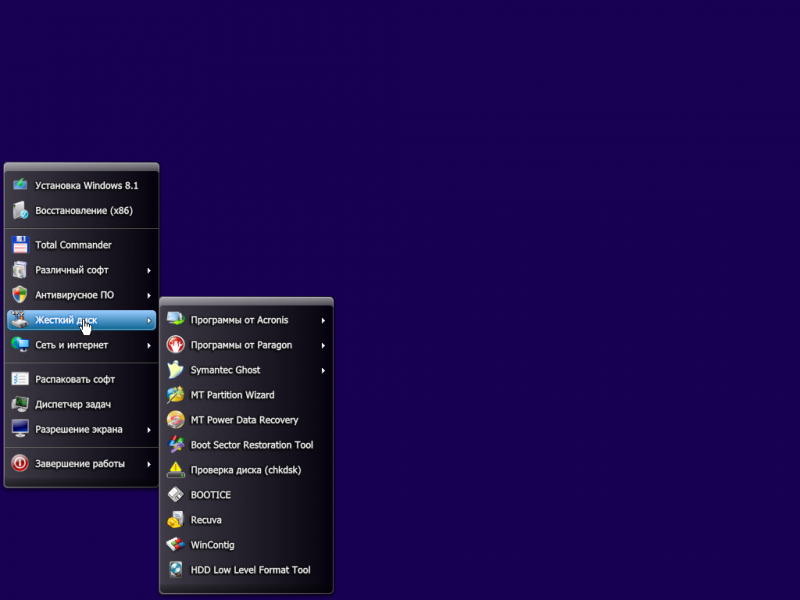This screenshot has width=800, height=600.
Task: Click the Антивирусное ПО label
Action: (74, 295)
